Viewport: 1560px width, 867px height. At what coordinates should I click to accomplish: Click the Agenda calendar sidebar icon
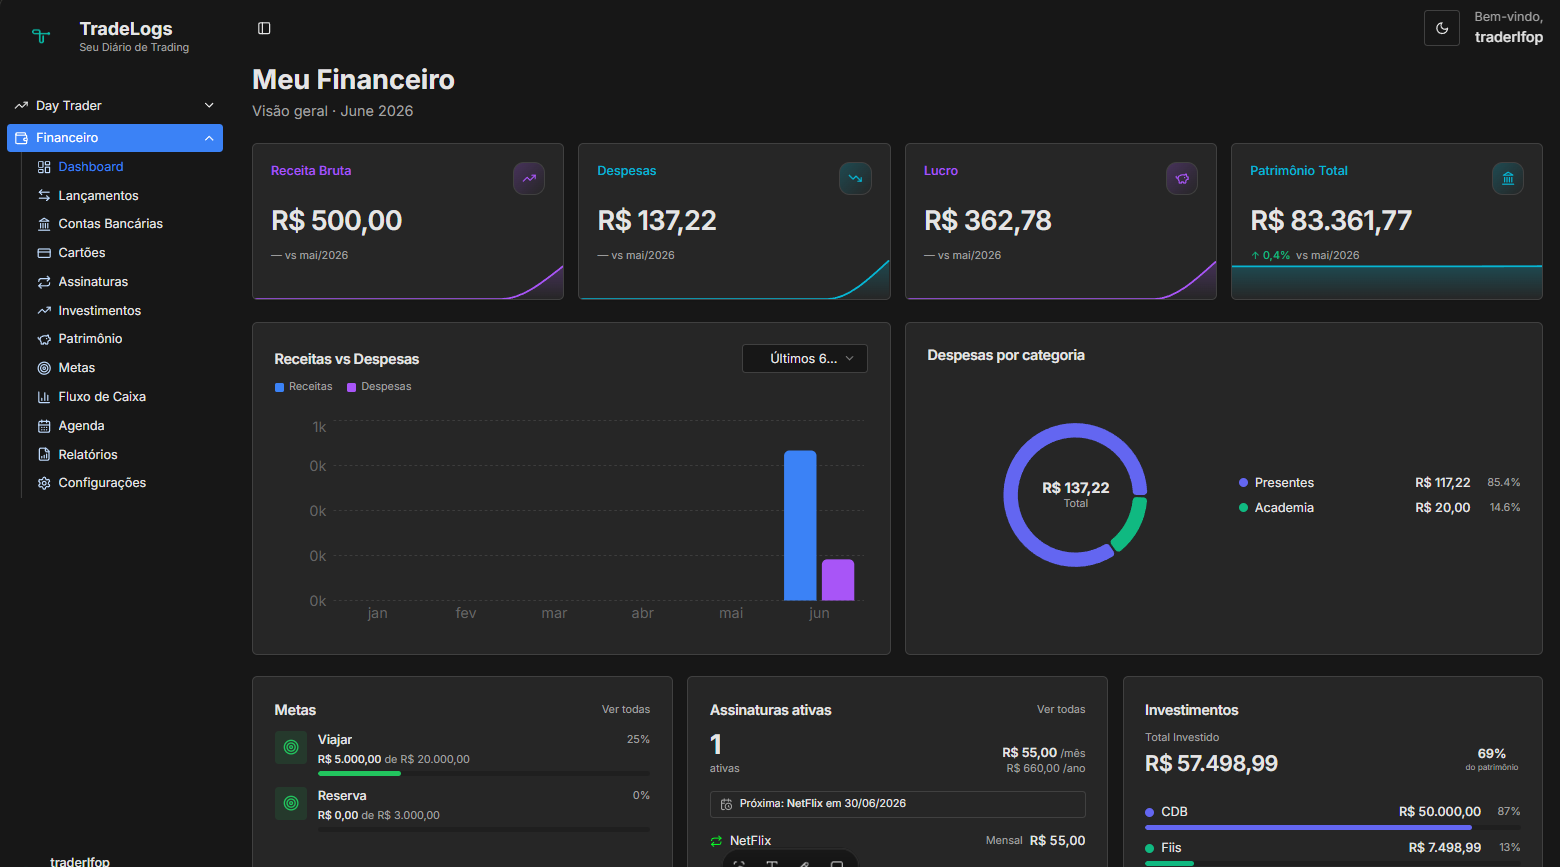pos(44,426)
